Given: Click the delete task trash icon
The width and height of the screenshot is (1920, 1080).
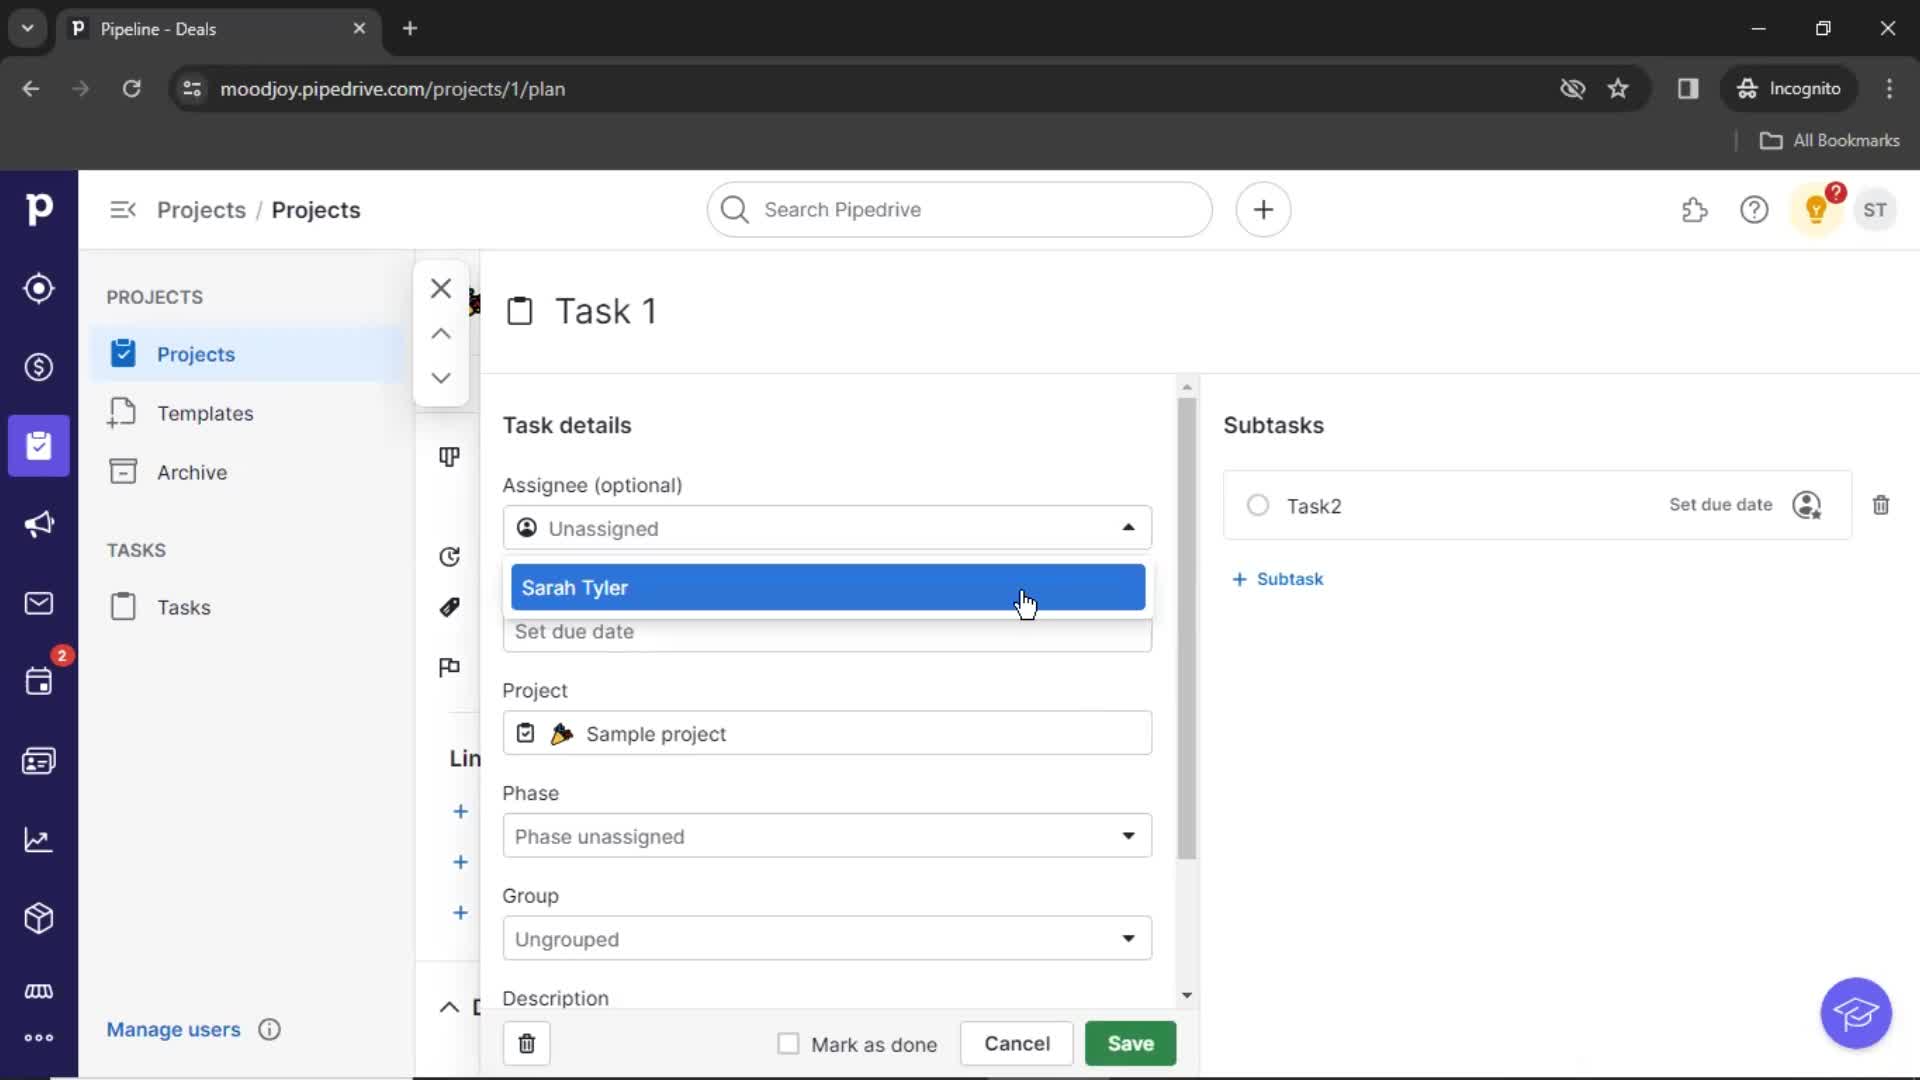Looking at the screenshot, I should coord(526,1043).
